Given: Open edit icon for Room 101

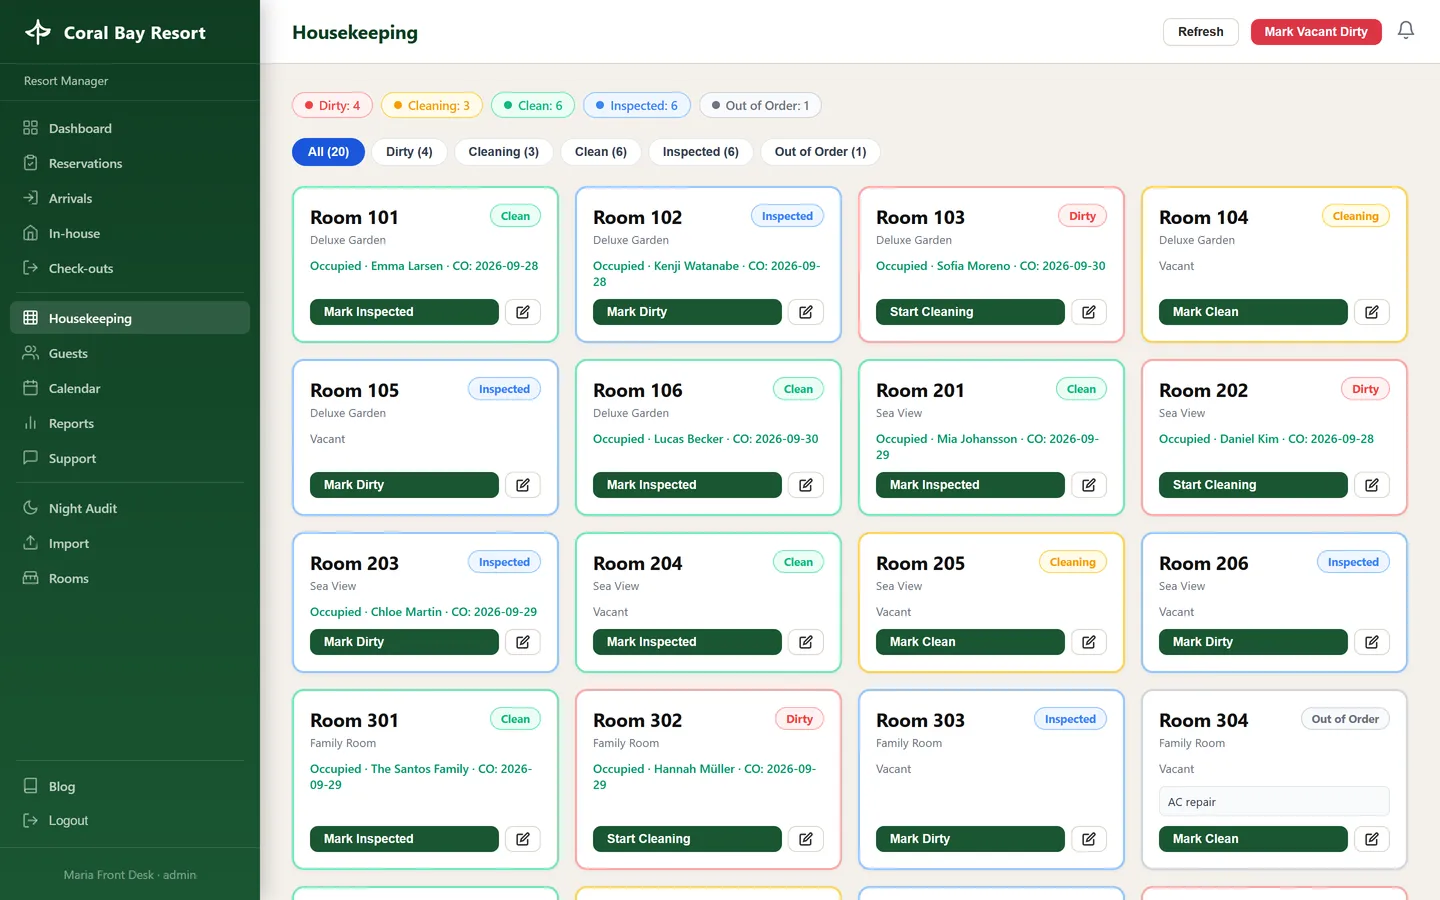Looking at the screenshot, I should (523, 312).
